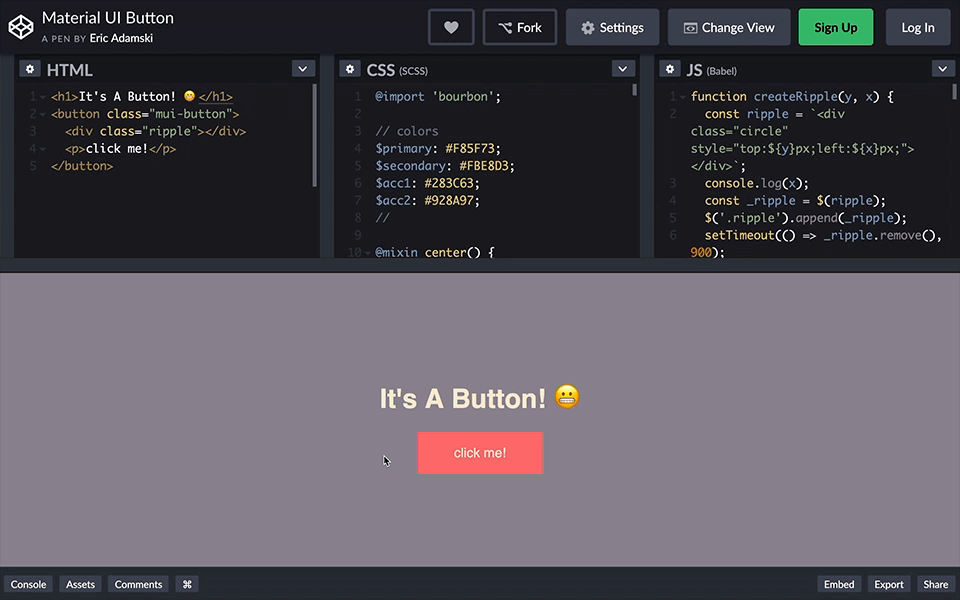Image resolution: width=960 pixels, height=600 pixels.
Task: Open JS panel settings via its gear icon
Action: [x=669, y=69]
